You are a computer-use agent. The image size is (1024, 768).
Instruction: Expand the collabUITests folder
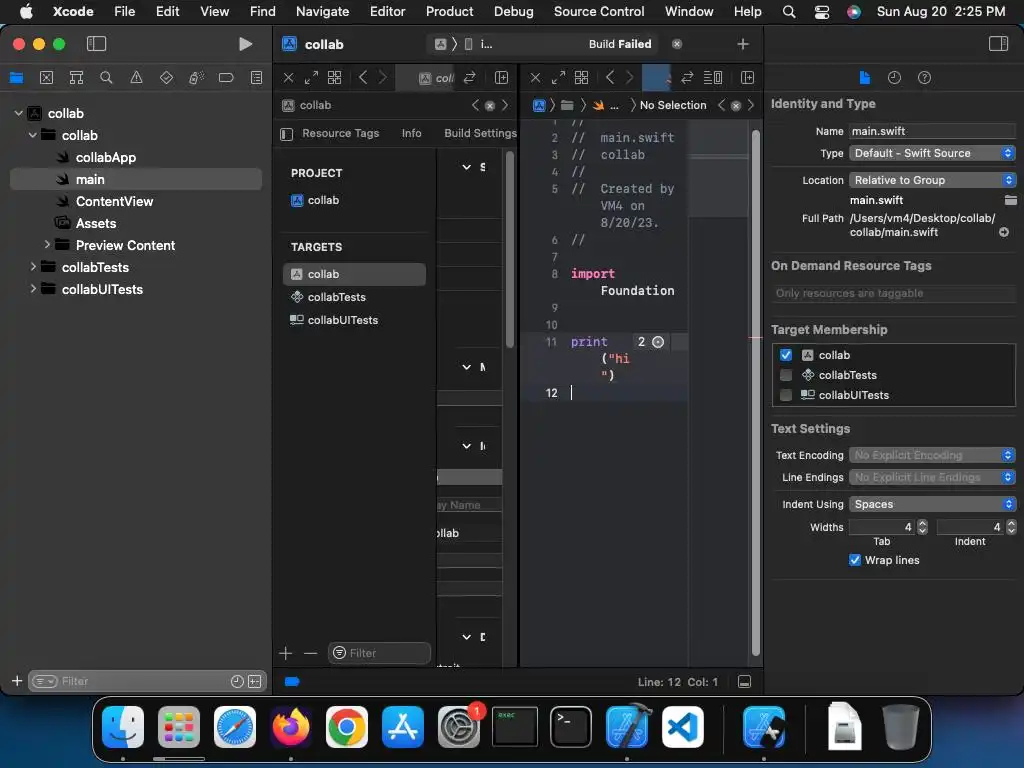coord(33,288)
